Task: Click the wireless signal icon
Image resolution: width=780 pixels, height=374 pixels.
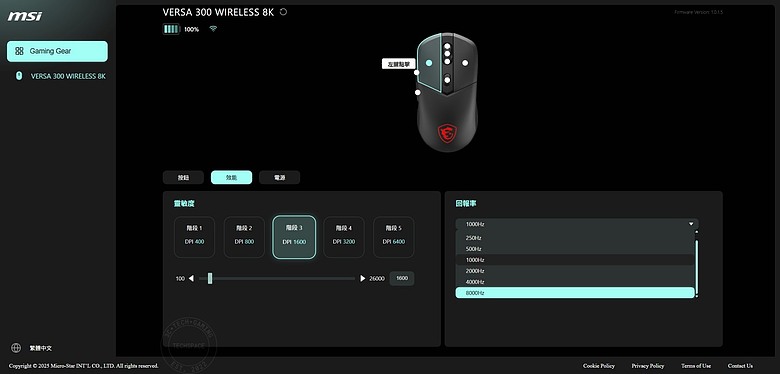Action: (x=213, y=29)
